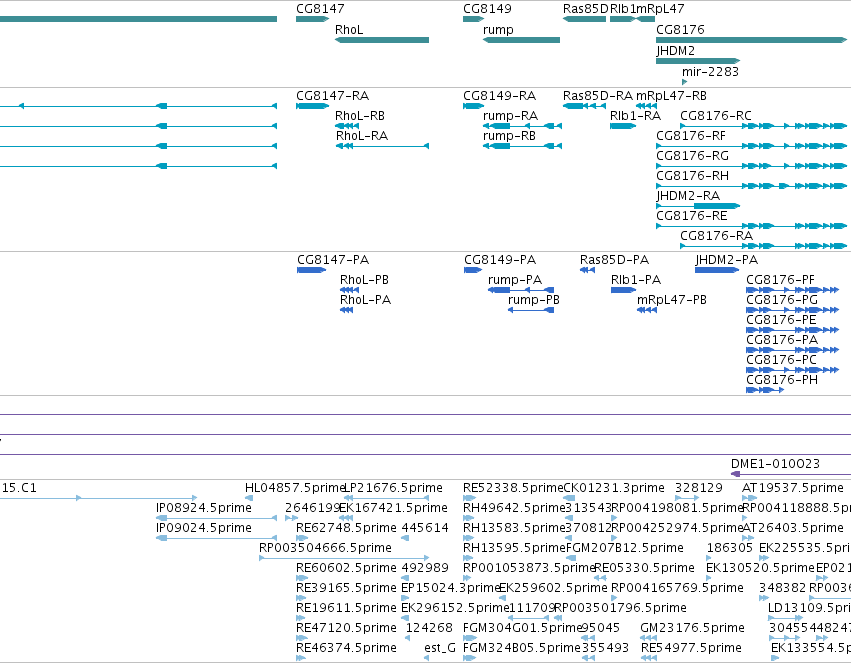Select protein CG8147-PA

point(333,260)
